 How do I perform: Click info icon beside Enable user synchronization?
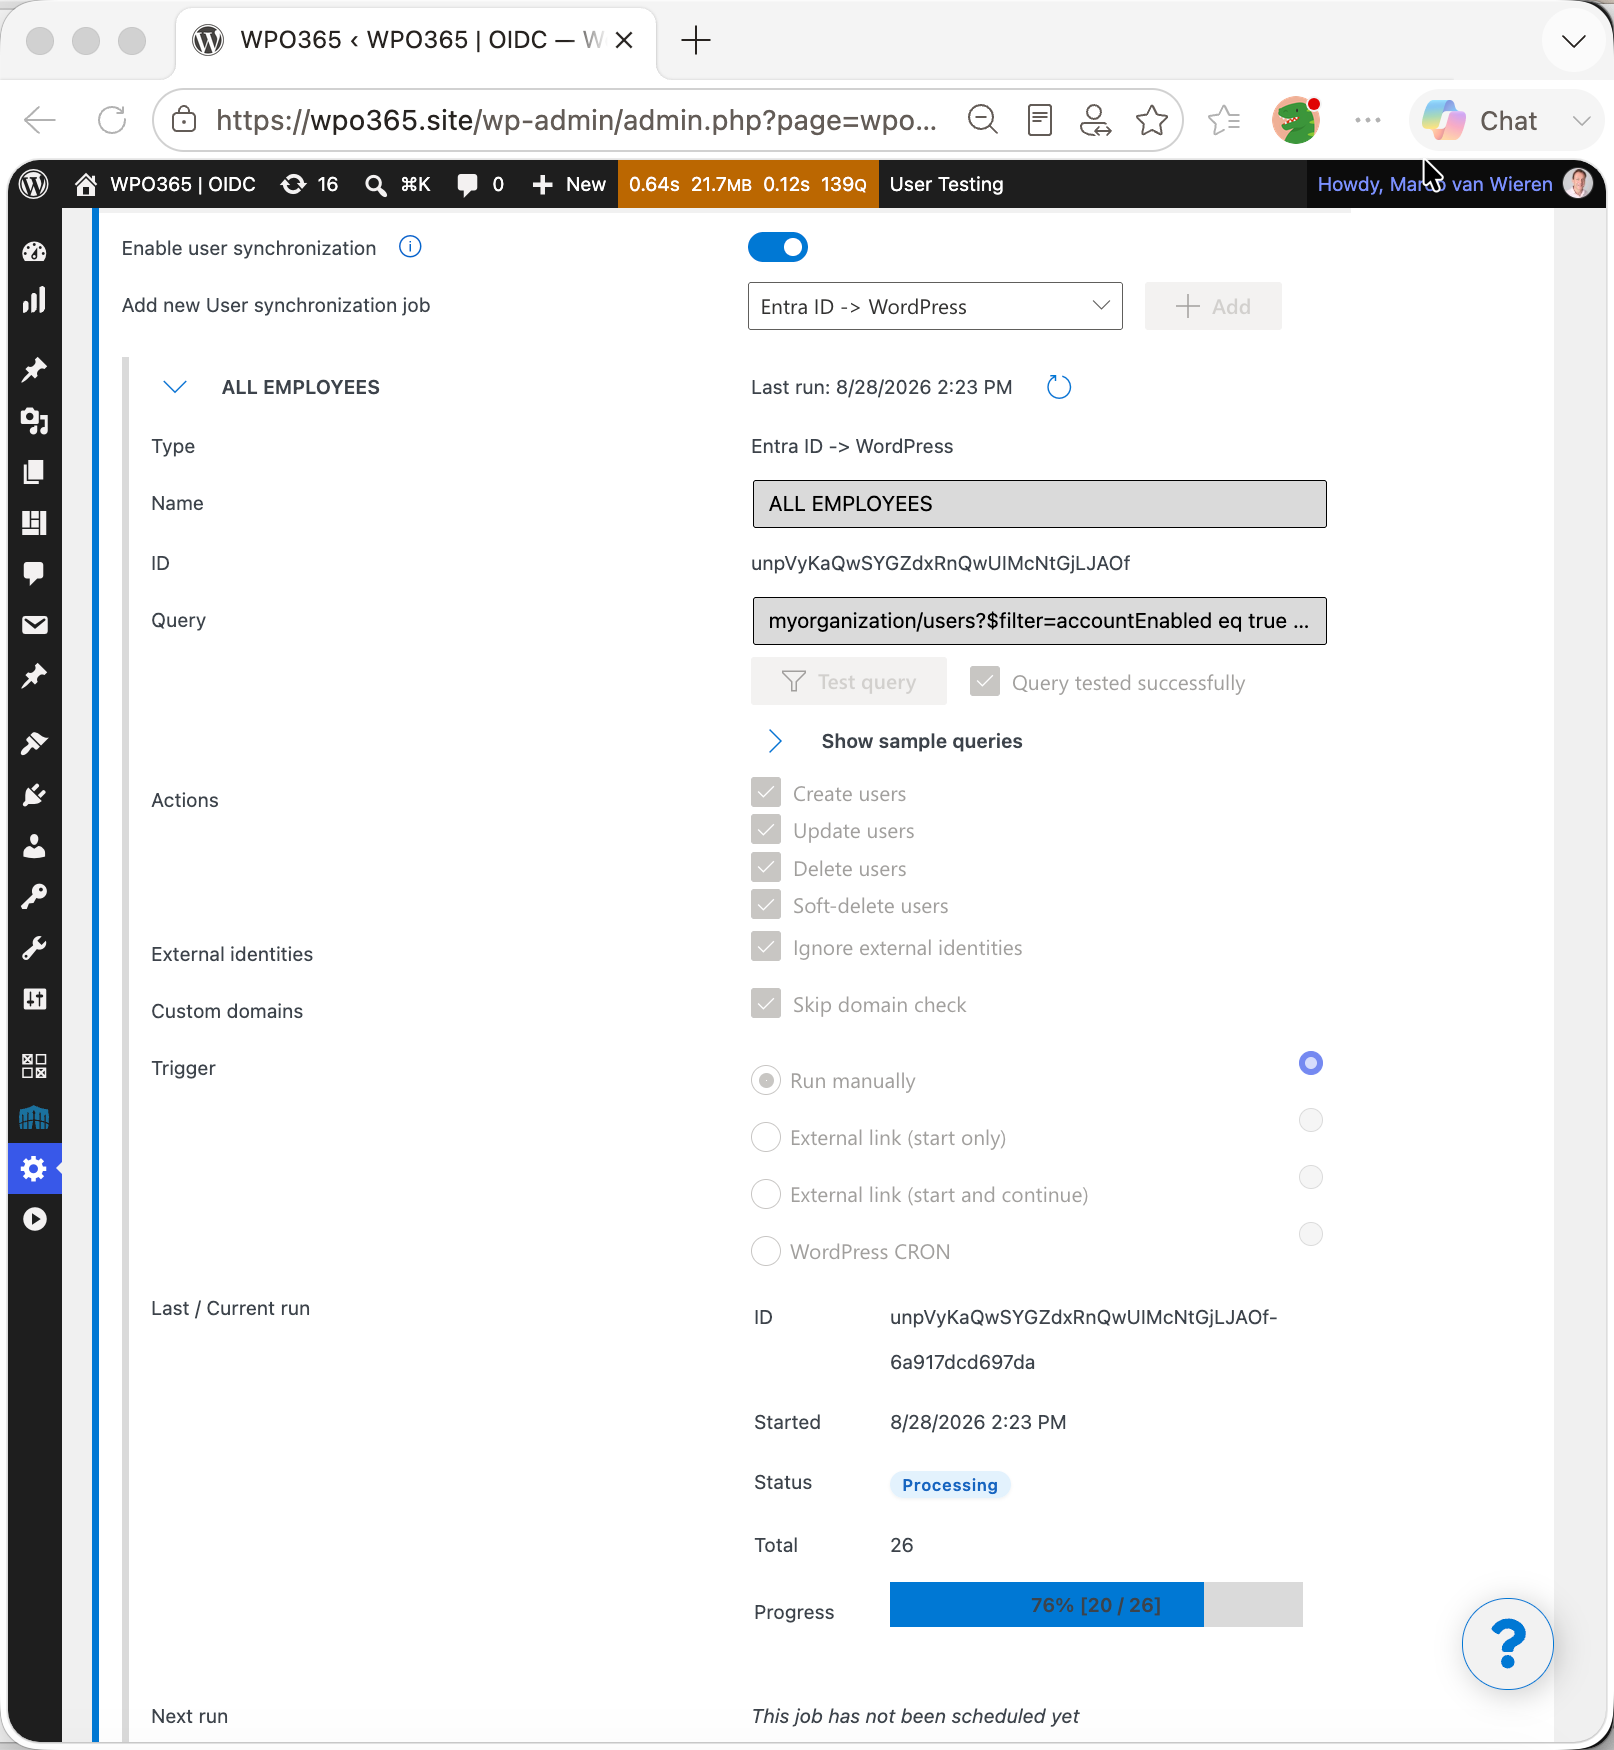[x=410, y=246]
